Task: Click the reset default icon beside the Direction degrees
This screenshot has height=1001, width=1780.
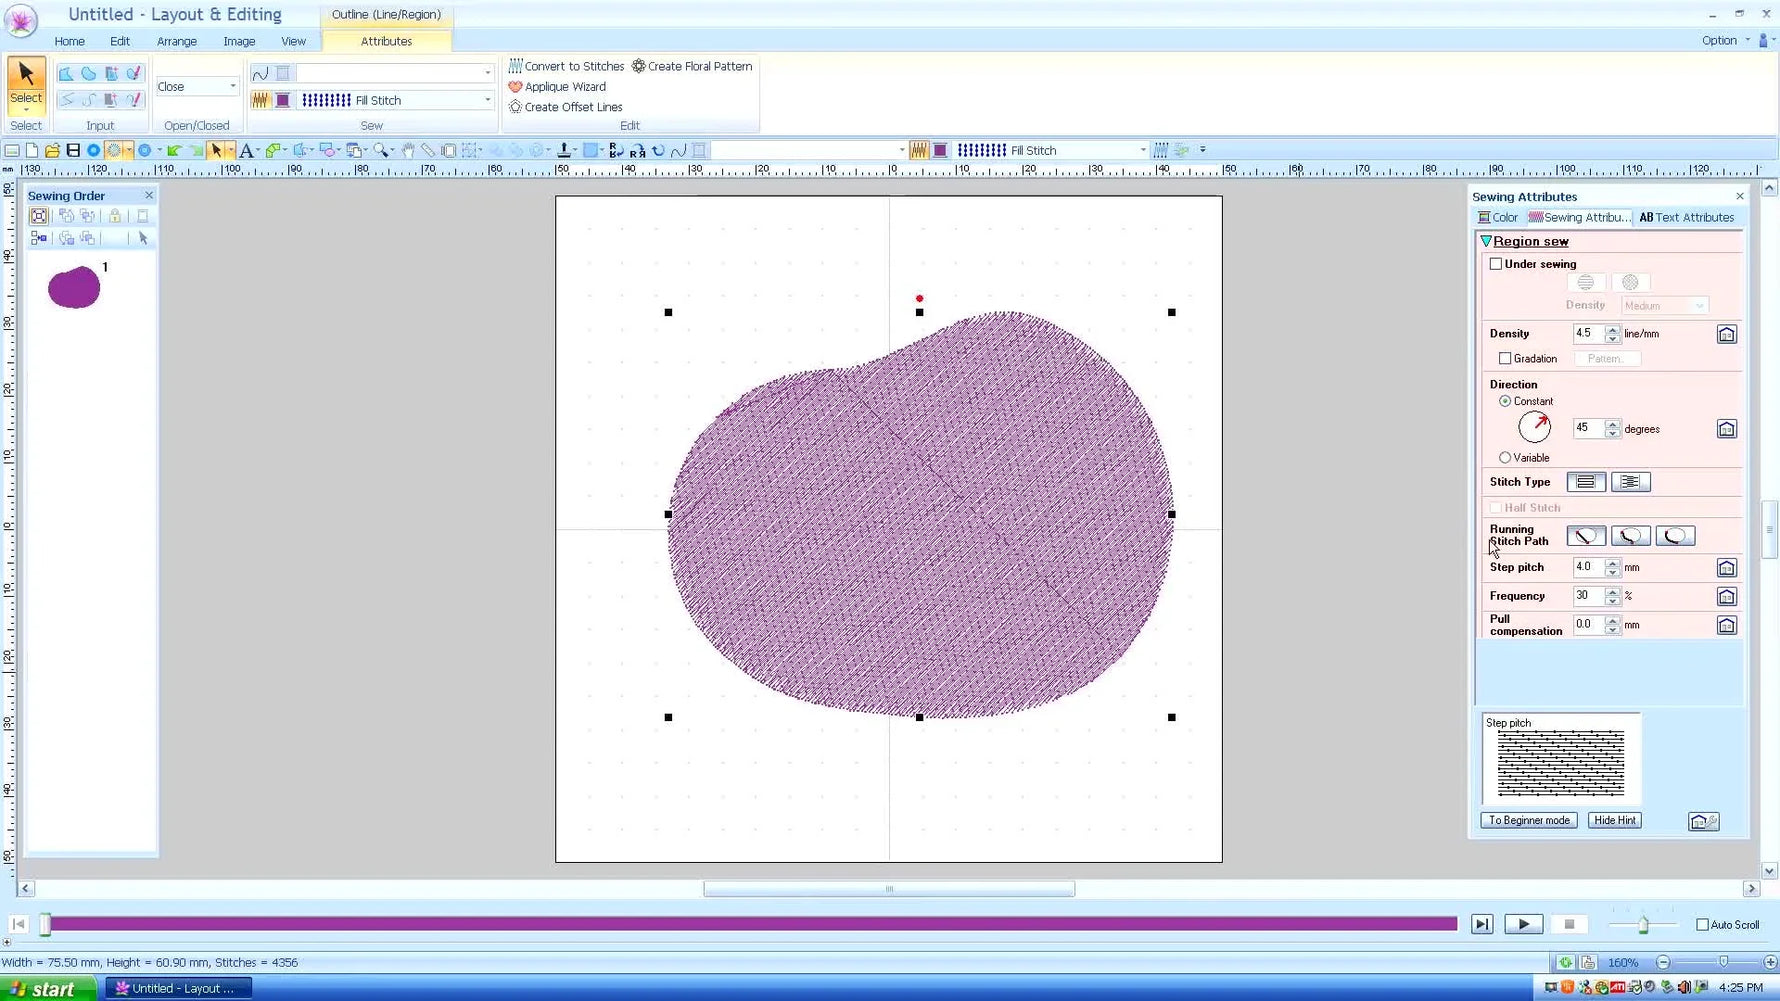Action: (1727, 429)
